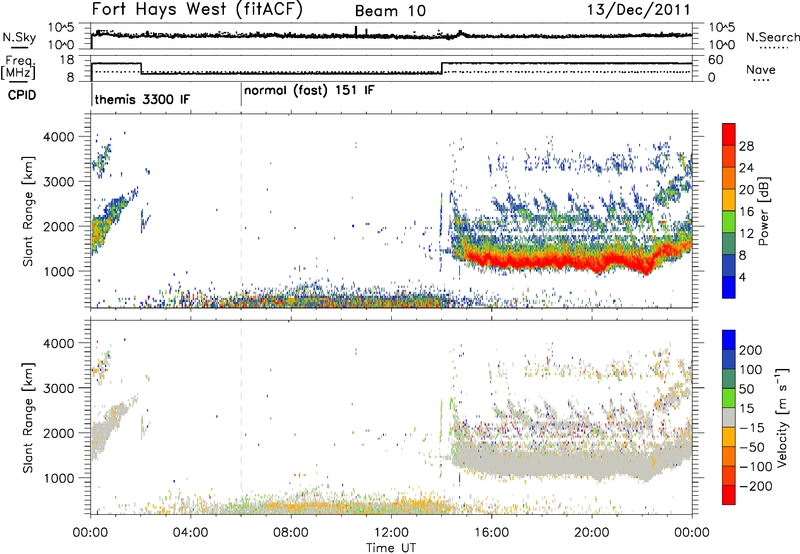
Task: Click the '200' value on the Velocity scale
Action: click(x=751, y=350)
